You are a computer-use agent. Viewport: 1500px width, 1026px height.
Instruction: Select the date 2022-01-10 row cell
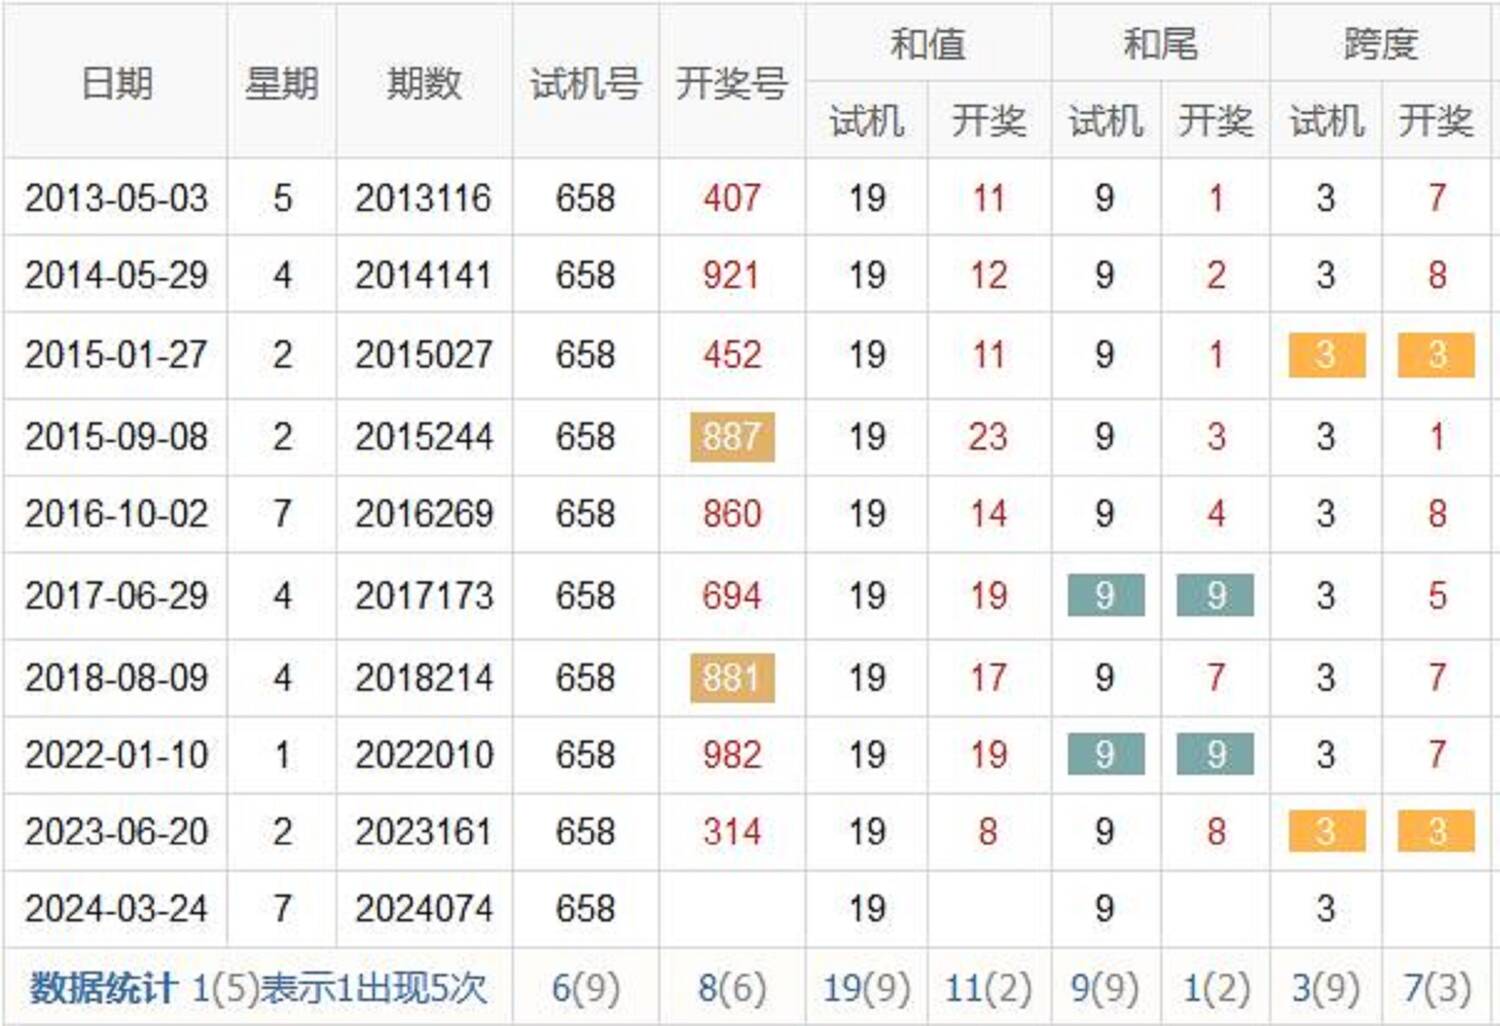coord(116,755)
